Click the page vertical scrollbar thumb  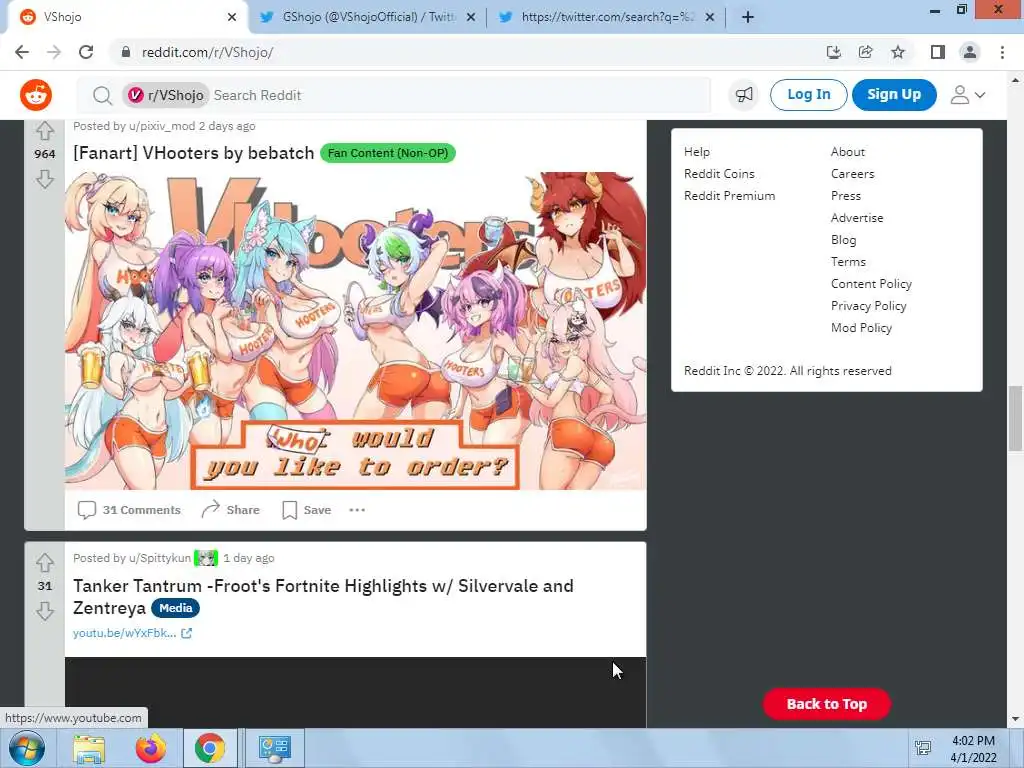[x=1015, y=418]
